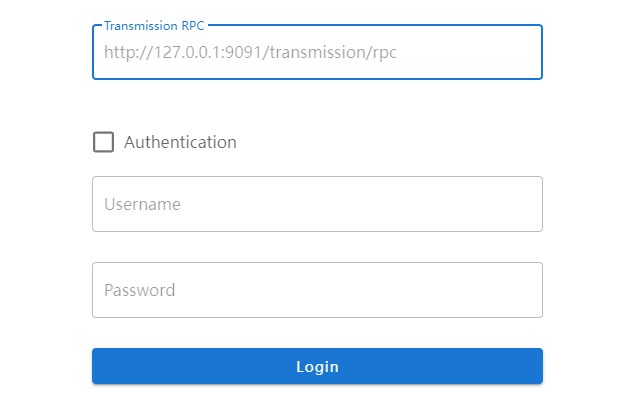Click inside the Username field
The width and height of the screenshot is (640, 400).
point(317,204)
